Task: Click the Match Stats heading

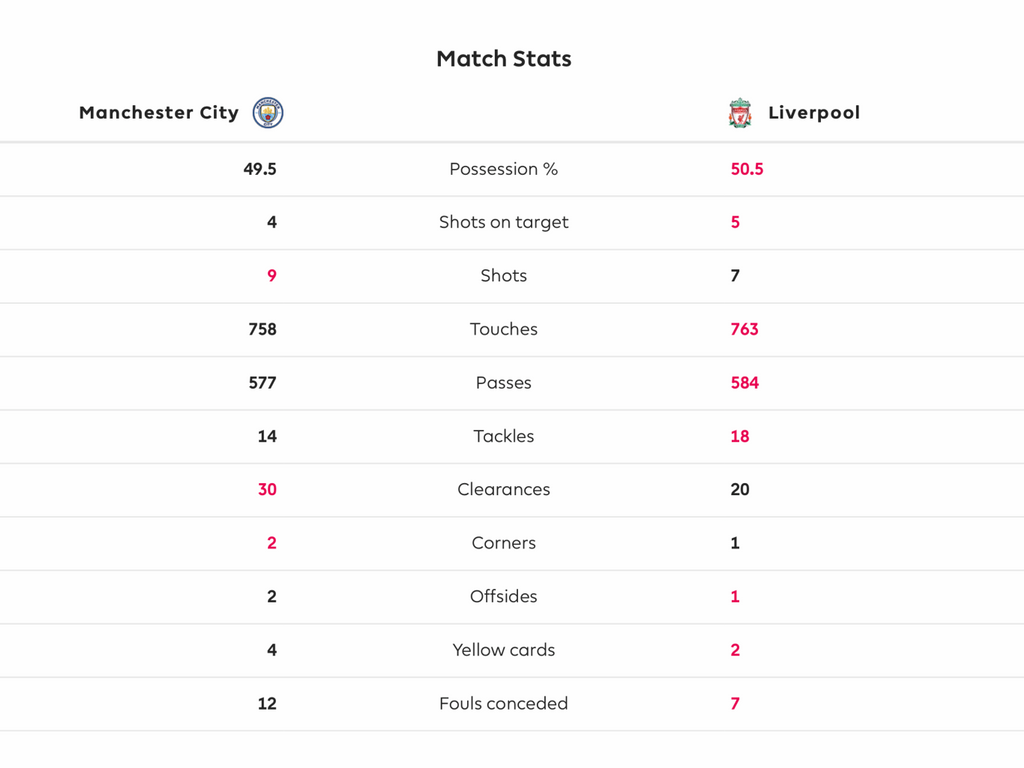Action: [x=504, y=59]
